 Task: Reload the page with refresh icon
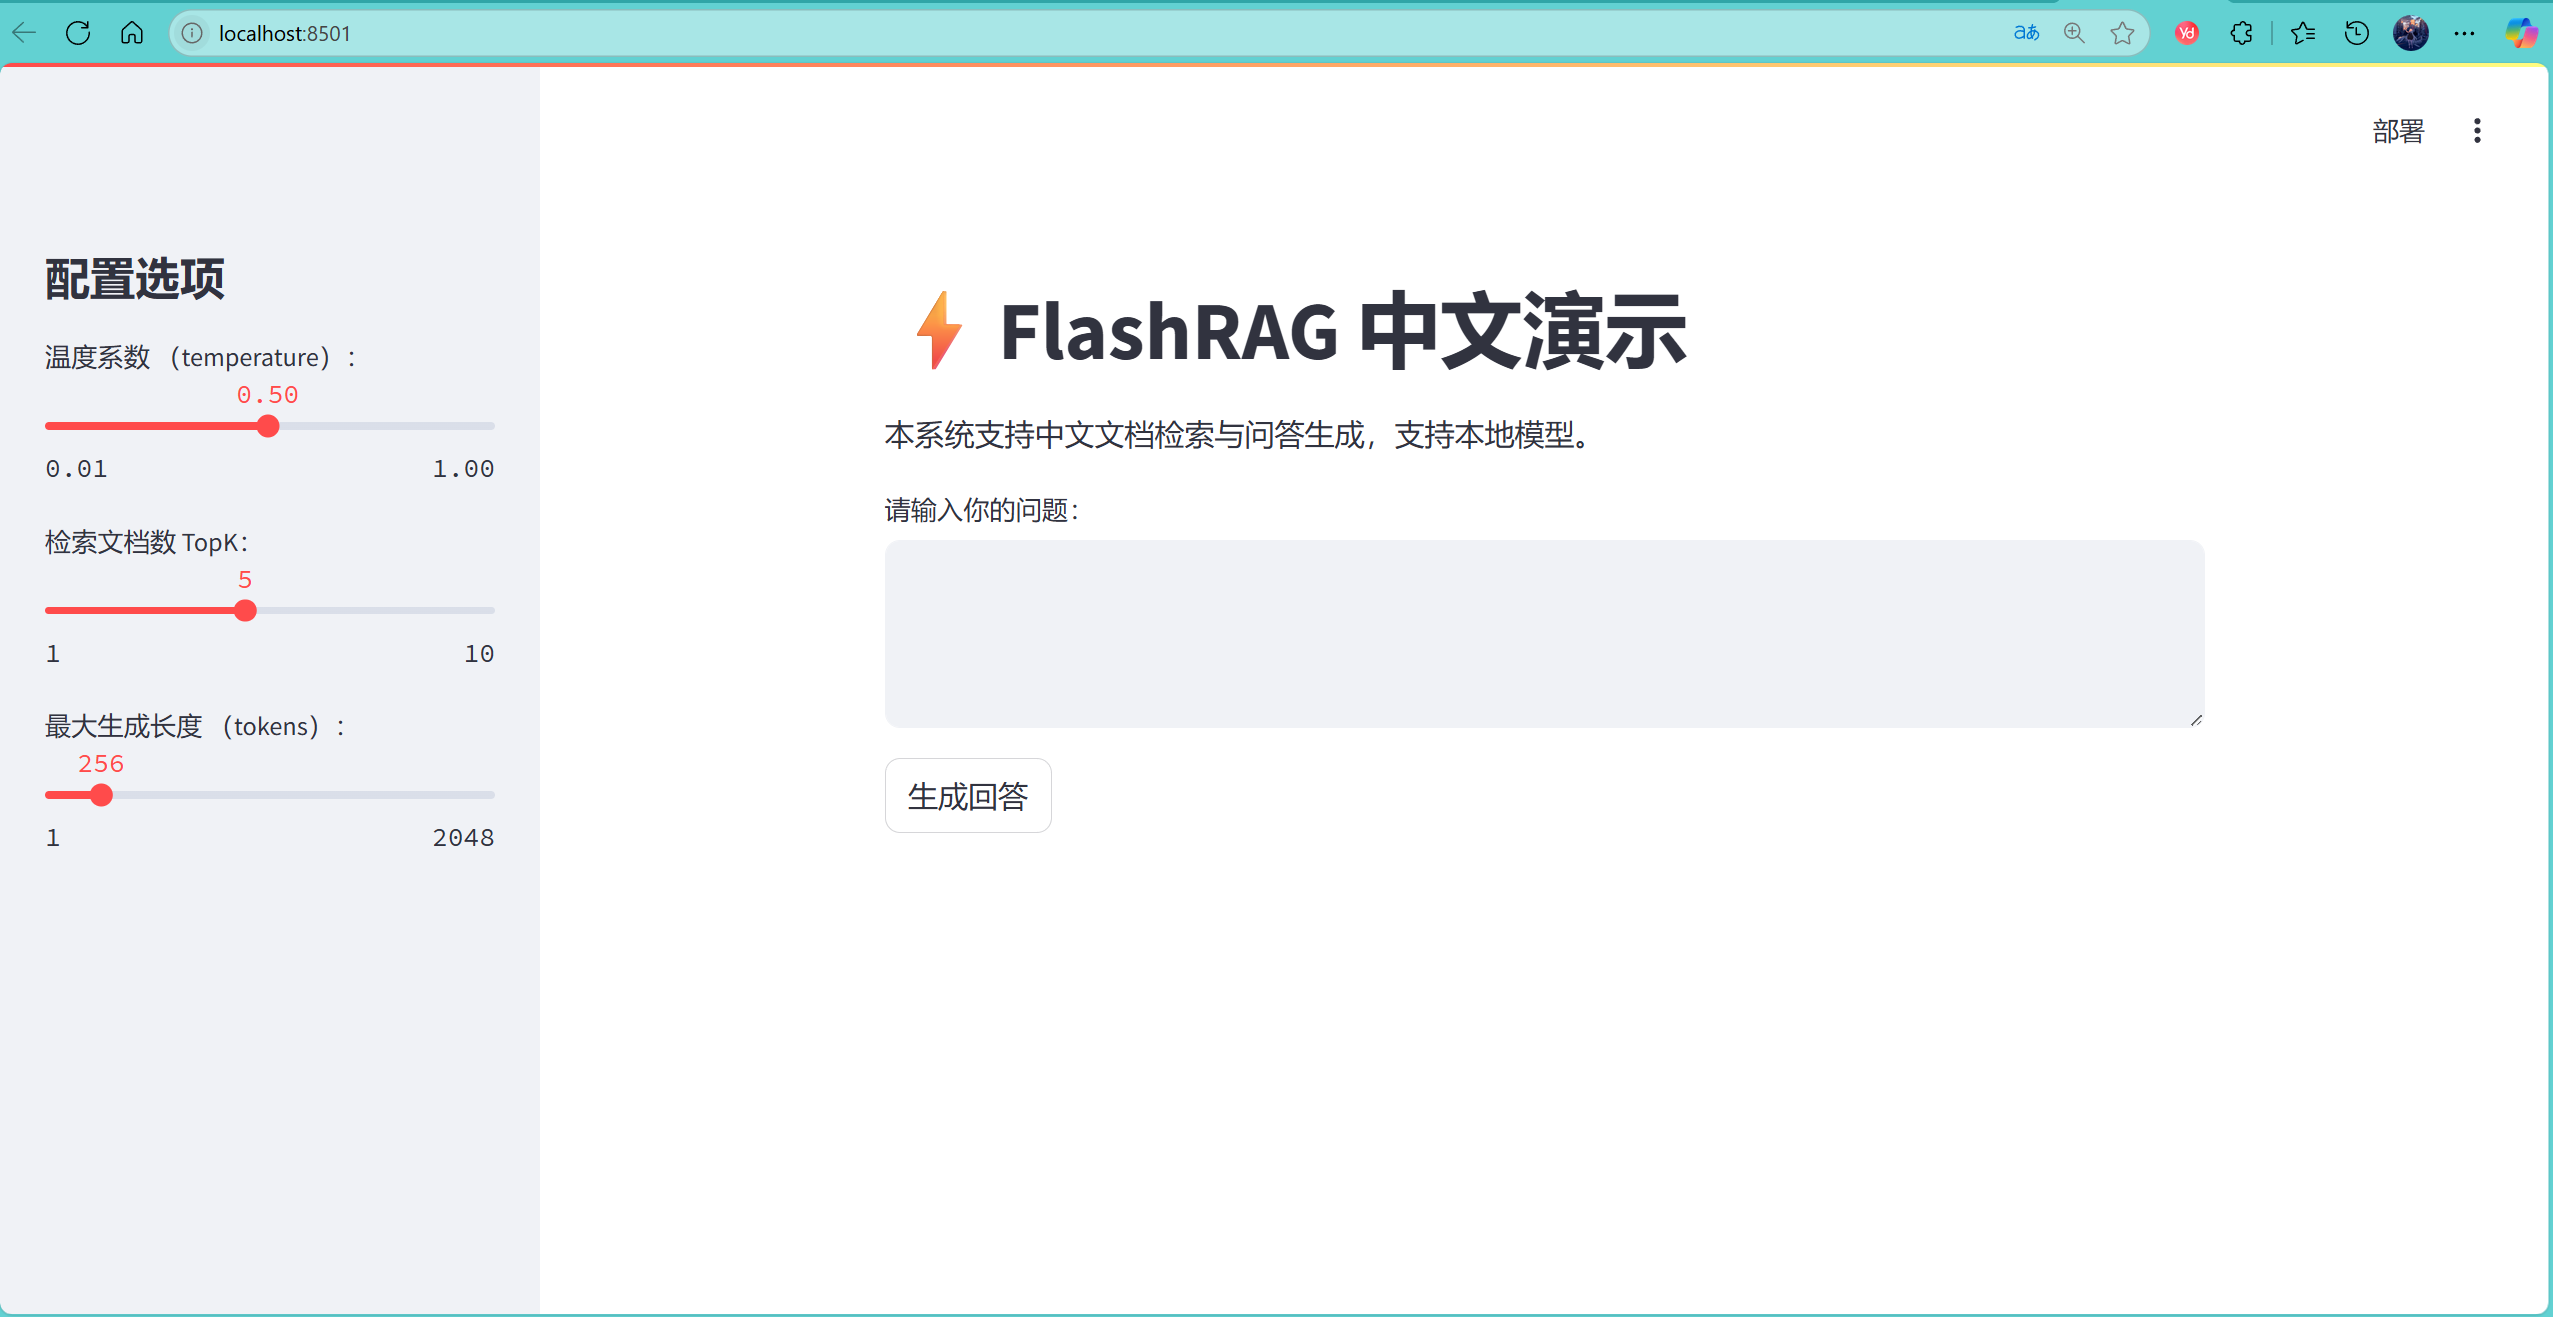click(x=78, y=33)
